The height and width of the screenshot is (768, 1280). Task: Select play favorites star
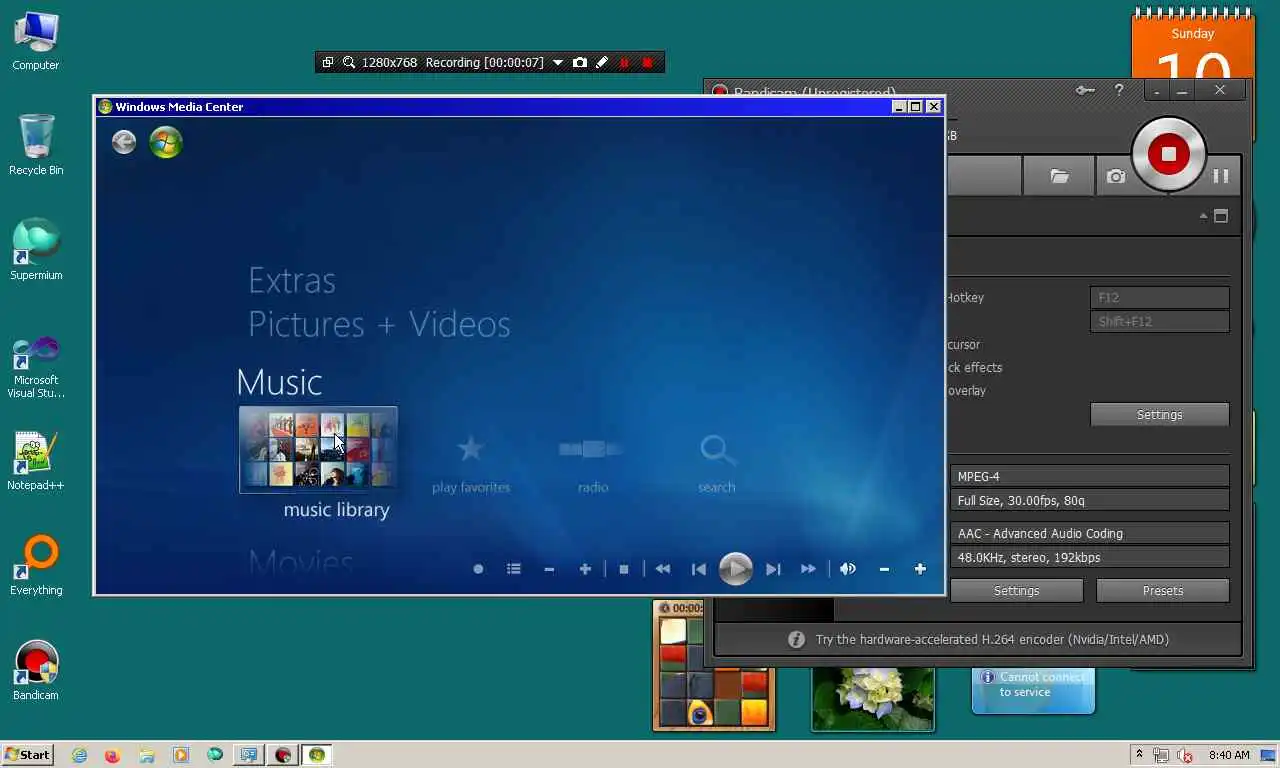(x=470, y=449)
